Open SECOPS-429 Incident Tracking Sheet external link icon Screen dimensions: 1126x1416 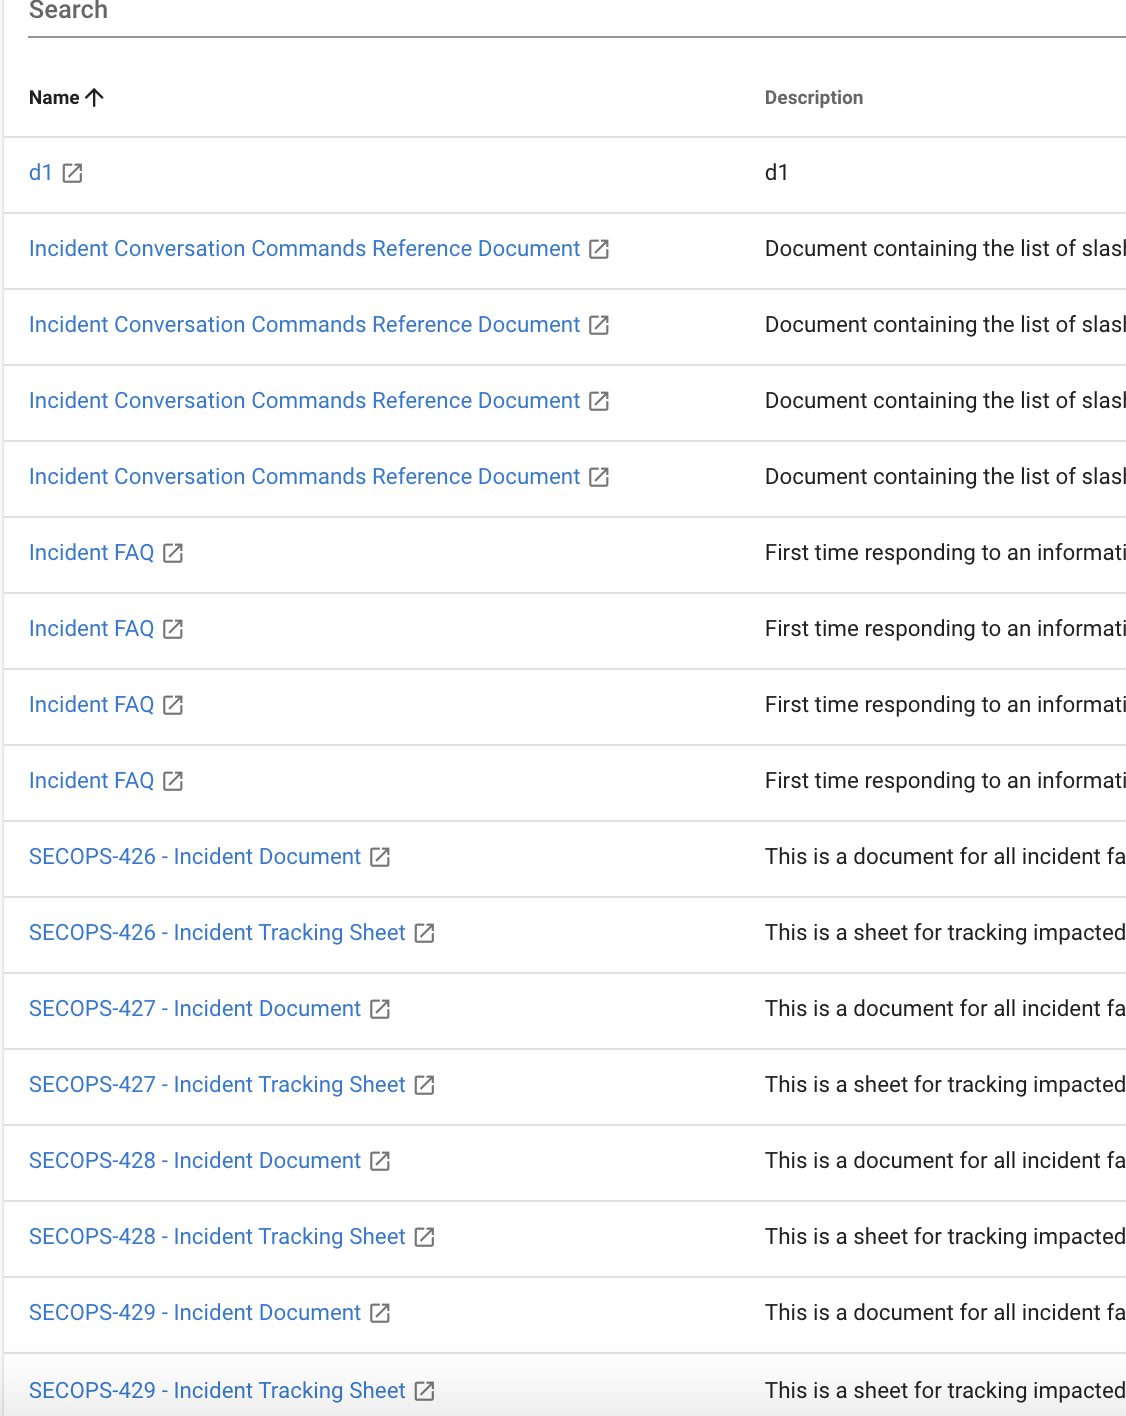tap(425, 1391)
